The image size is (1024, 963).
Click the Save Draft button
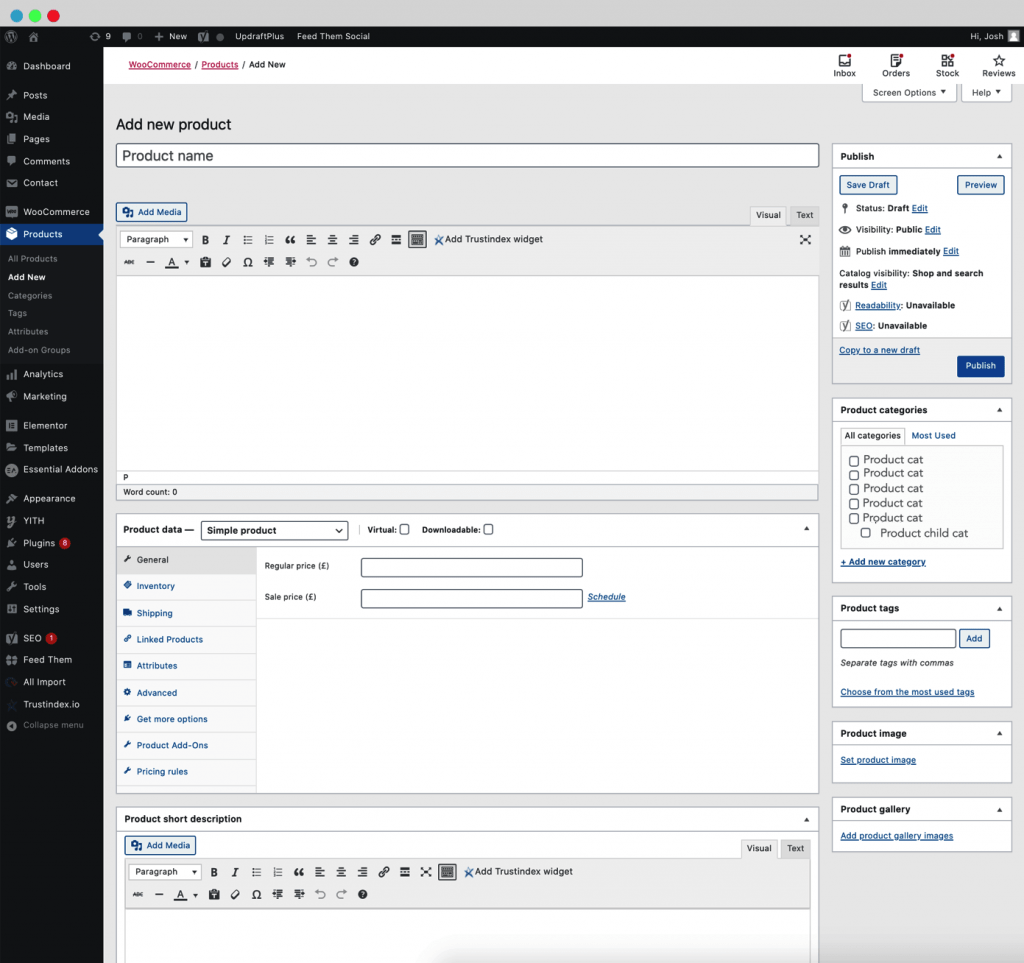click(867, 184)
